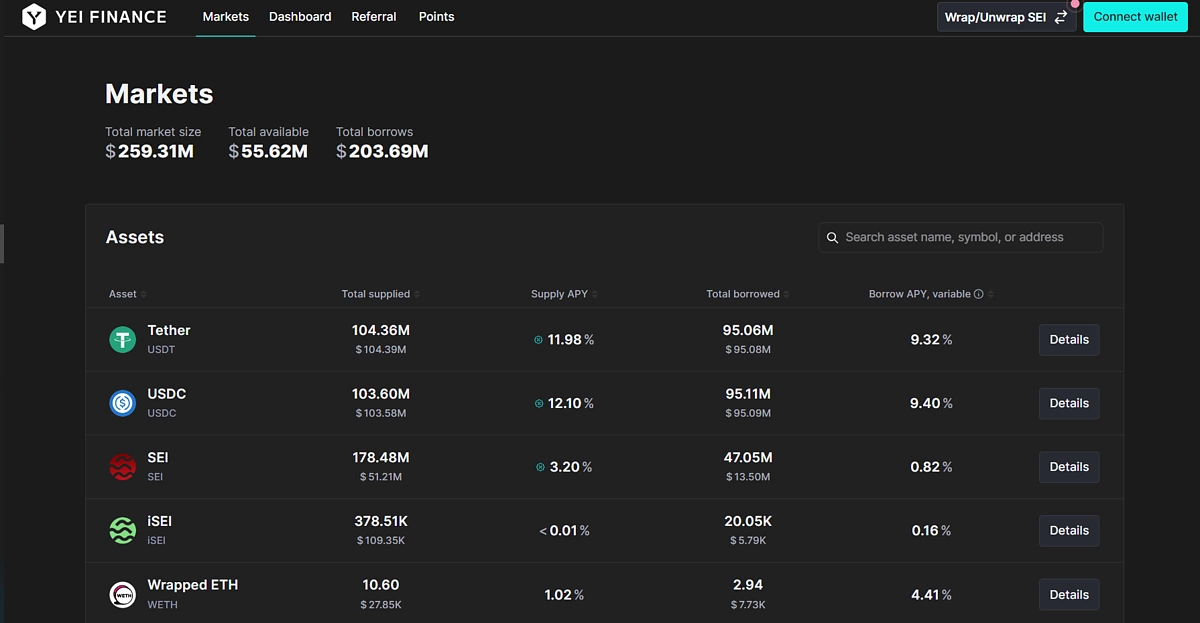Screen dimensions: 1200x623
Task: Click the USDC coin icon
Action: (122, 403)
